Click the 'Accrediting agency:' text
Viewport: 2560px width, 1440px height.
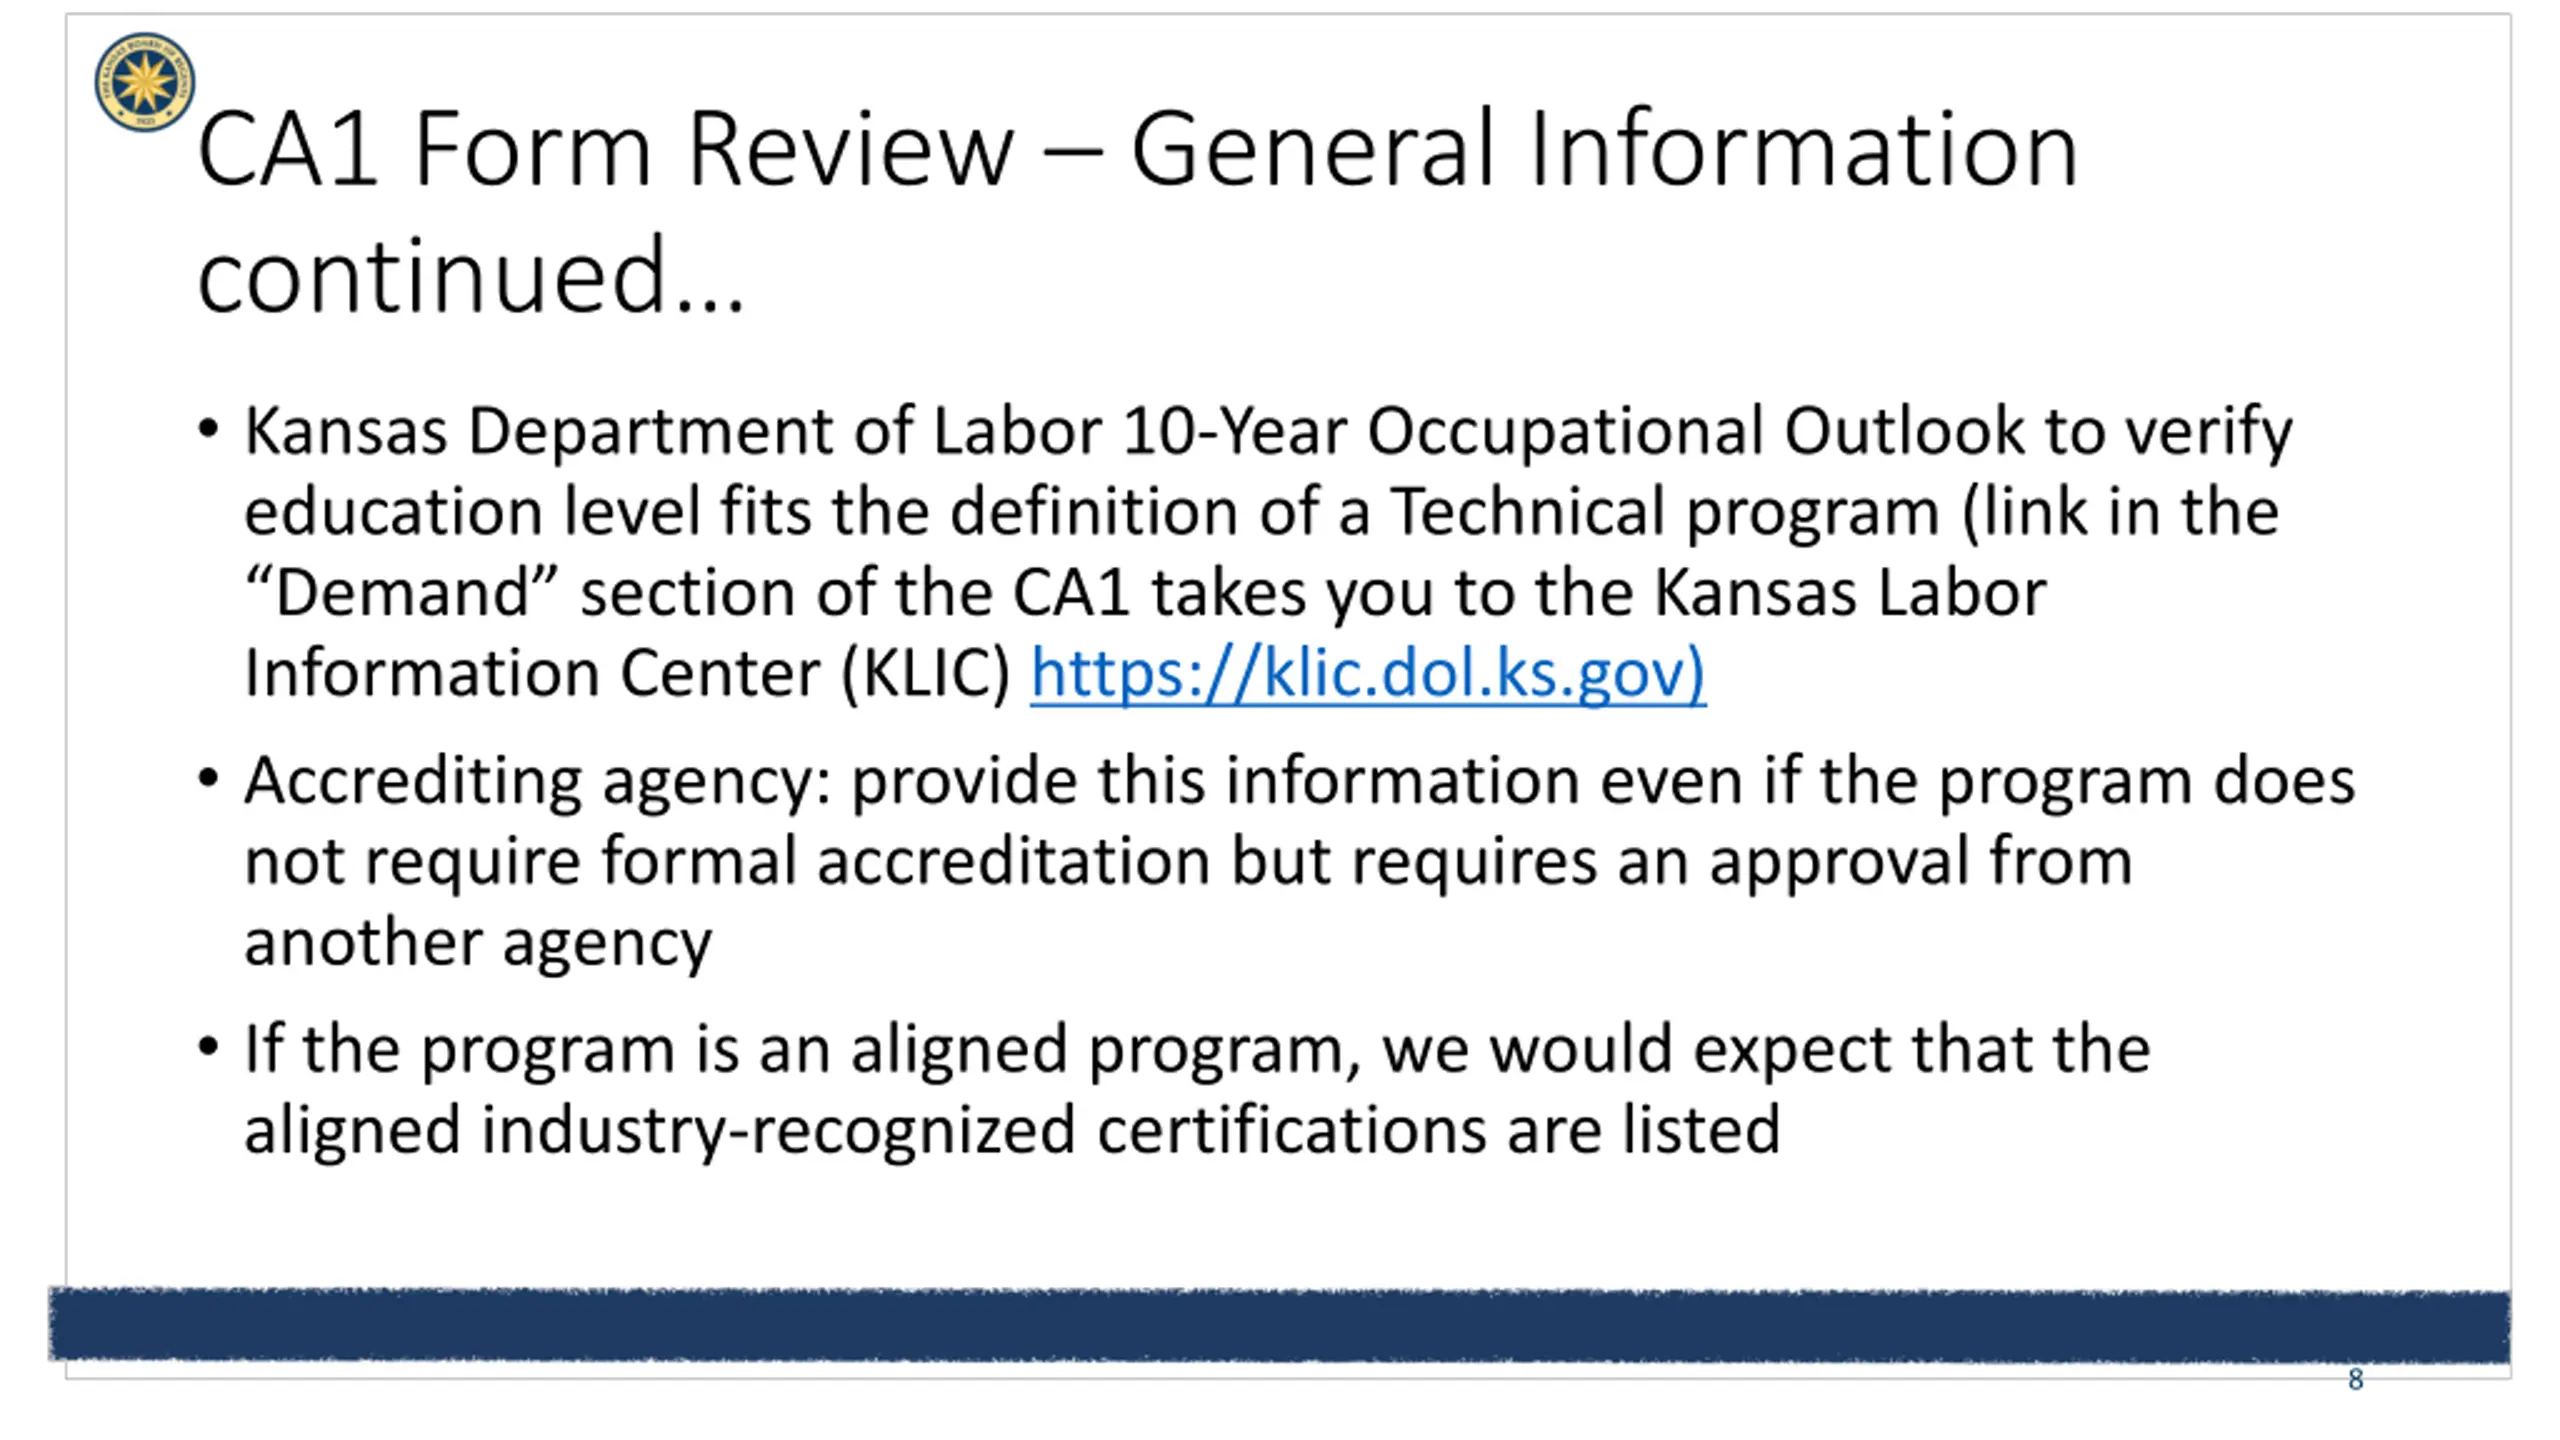(x=538, y=782)
